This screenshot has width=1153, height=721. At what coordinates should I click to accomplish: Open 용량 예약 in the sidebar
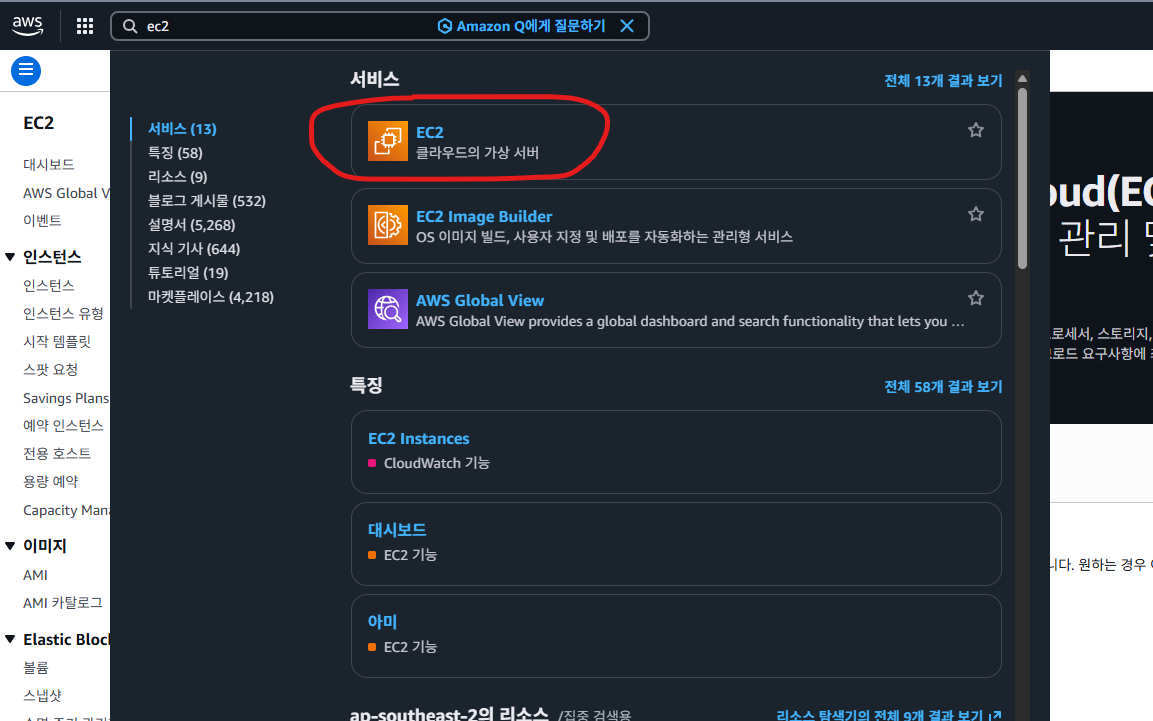pos(50,481)
